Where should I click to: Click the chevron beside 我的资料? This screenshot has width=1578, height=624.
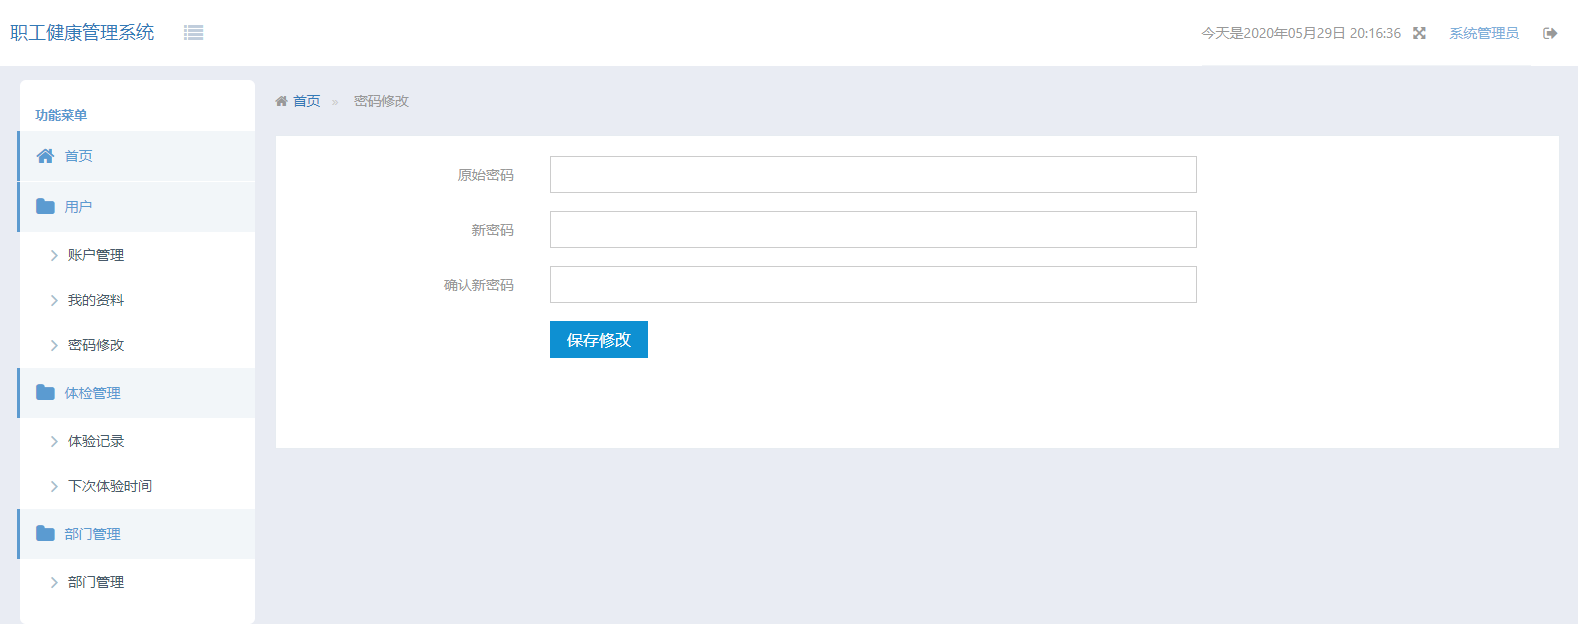click(54, 300)
